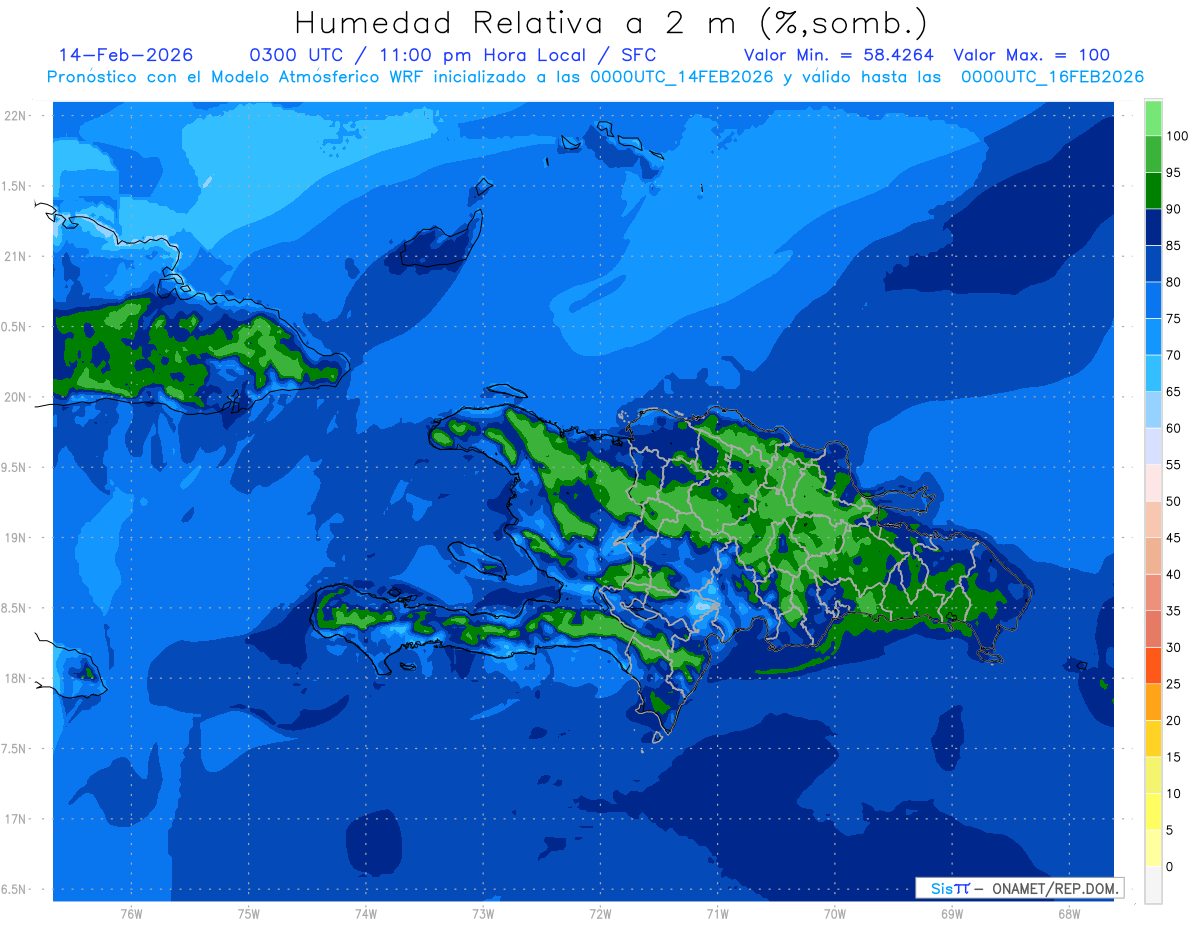This screenshot has height=927, width=1200.
Task: Select the "68W" longitude label
Action: click(x=1069, y=914)
